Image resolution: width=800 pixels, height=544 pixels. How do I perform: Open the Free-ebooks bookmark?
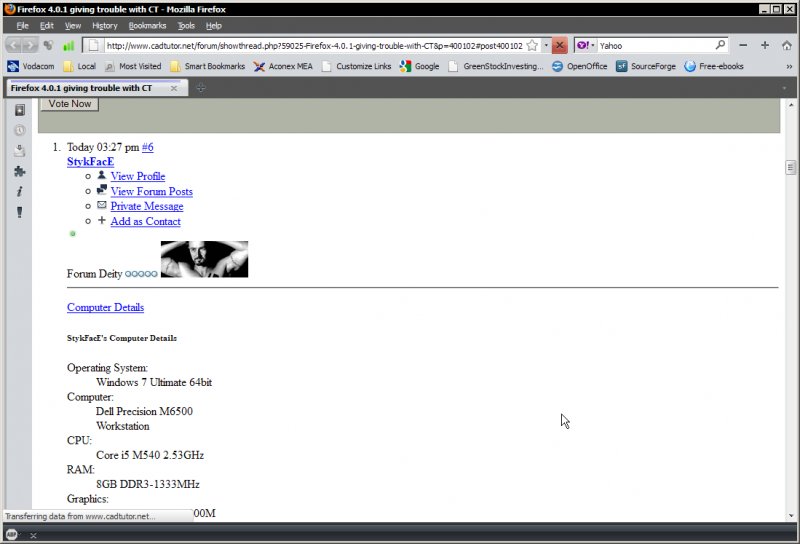(x=714, y=66)
